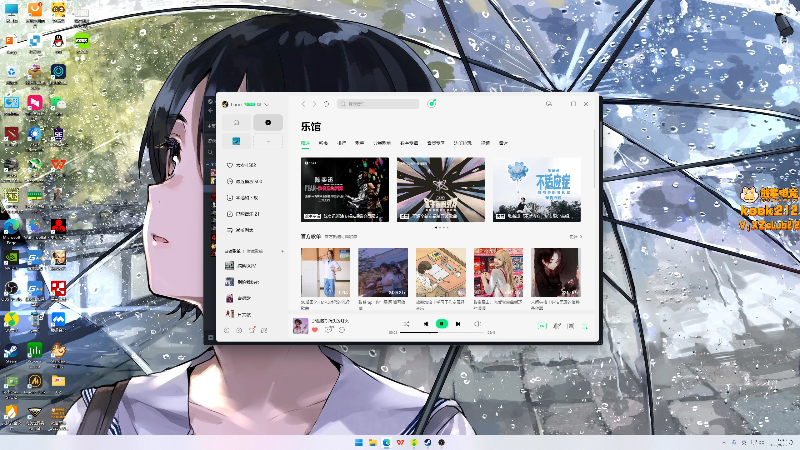Toggle shuffle play mode
The image size is (800, 450).
click(406, 324)
